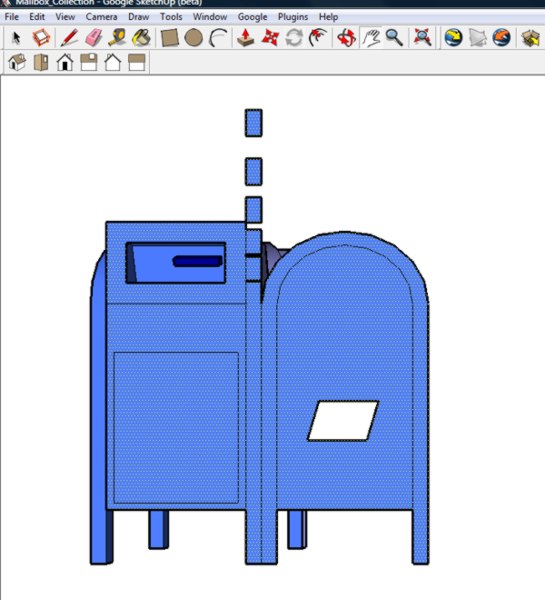The width and height of the screenshot is (545, 600).
Task: Select the Rectangle drawing tool
Action: (x=170, y=38)
